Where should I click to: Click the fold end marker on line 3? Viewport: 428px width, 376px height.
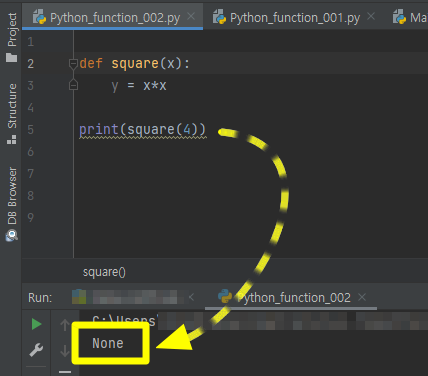click(x=73, y=85)
